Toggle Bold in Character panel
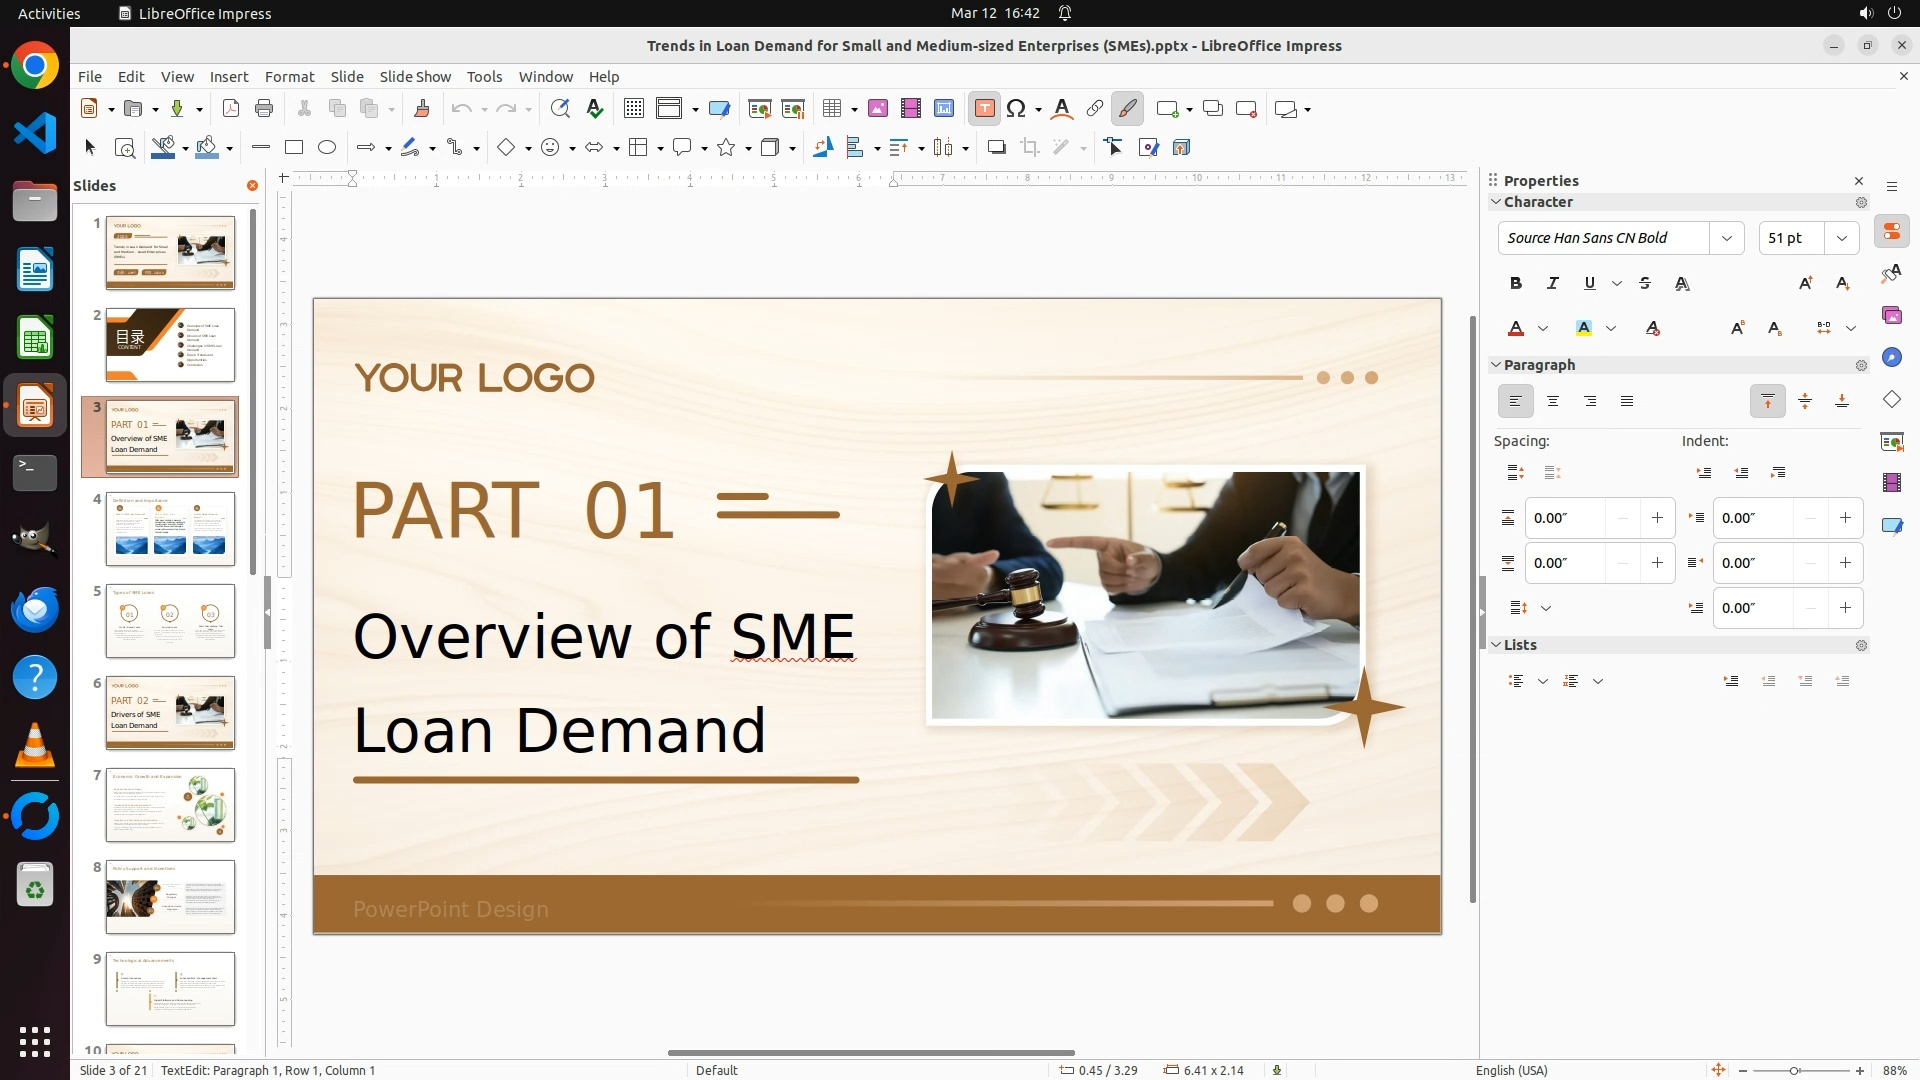Screen dimensions: 1920x1080 coord(1516,284)
